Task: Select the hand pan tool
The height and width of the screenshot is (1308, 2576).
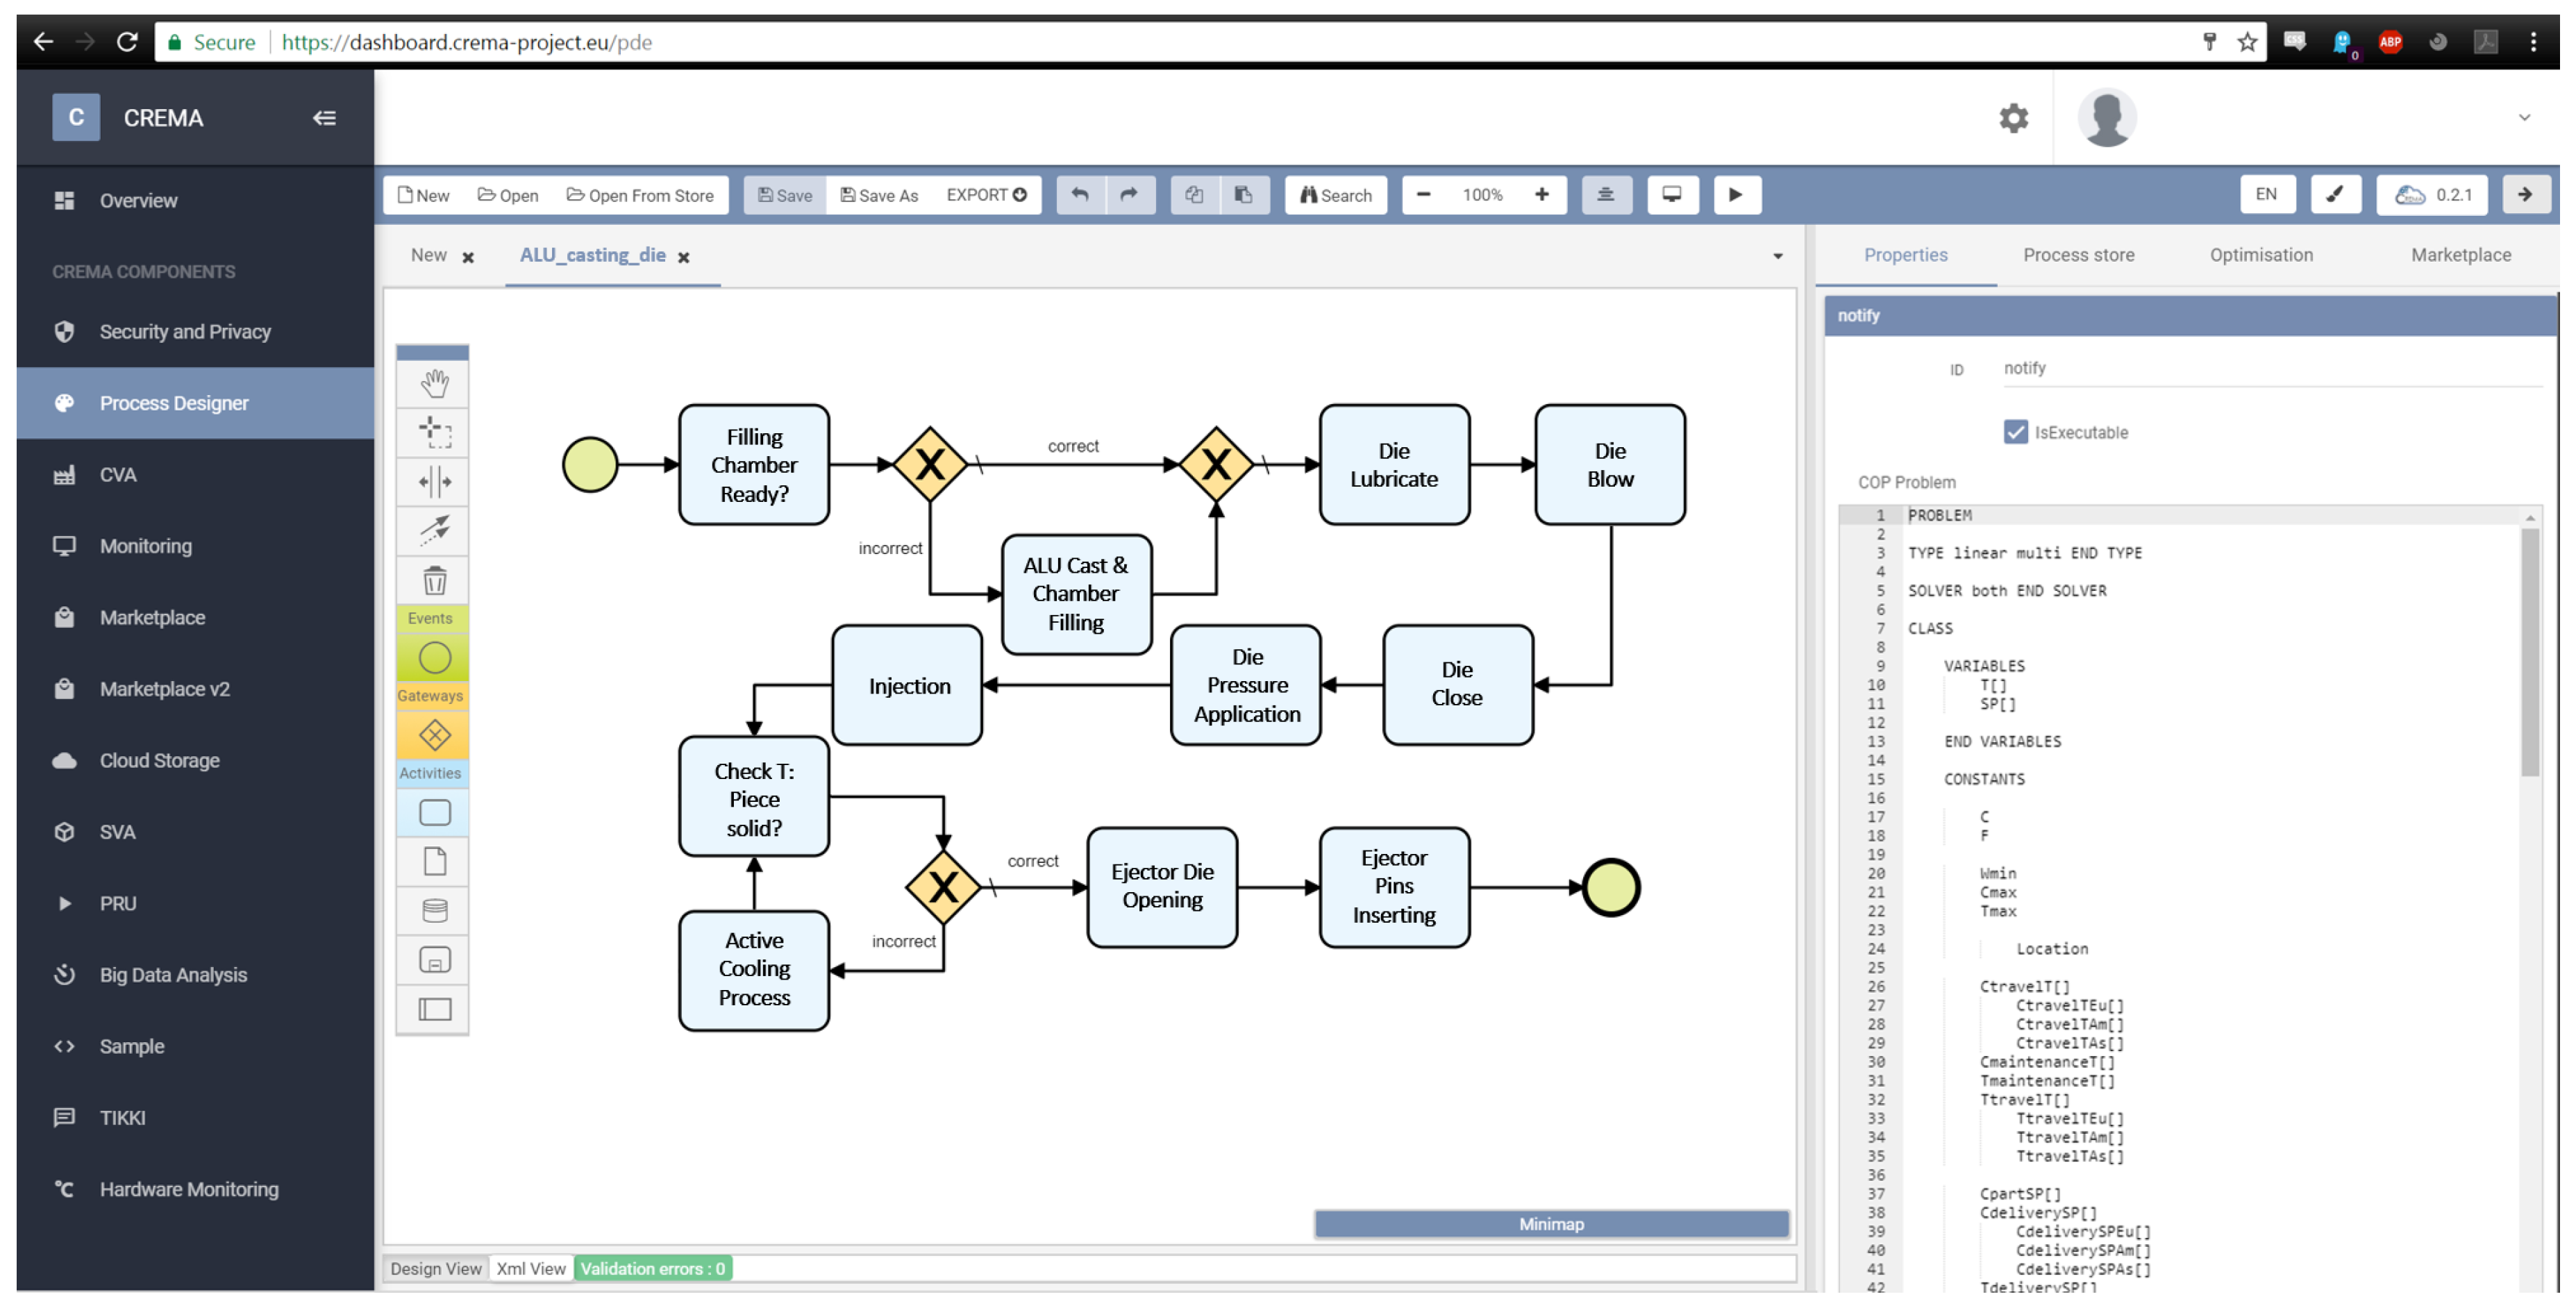Action: 434,383
